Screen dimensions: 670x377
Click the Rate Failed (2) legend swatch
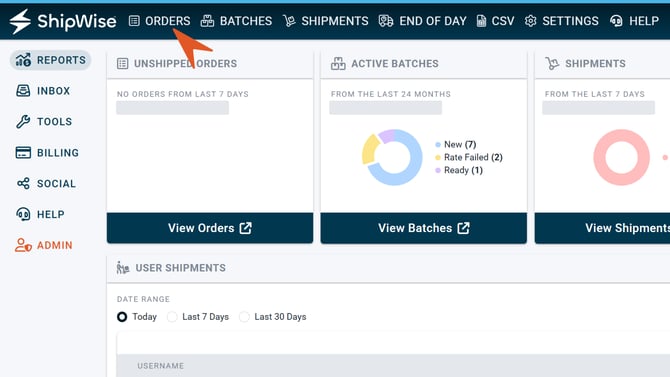click(438, 157)
